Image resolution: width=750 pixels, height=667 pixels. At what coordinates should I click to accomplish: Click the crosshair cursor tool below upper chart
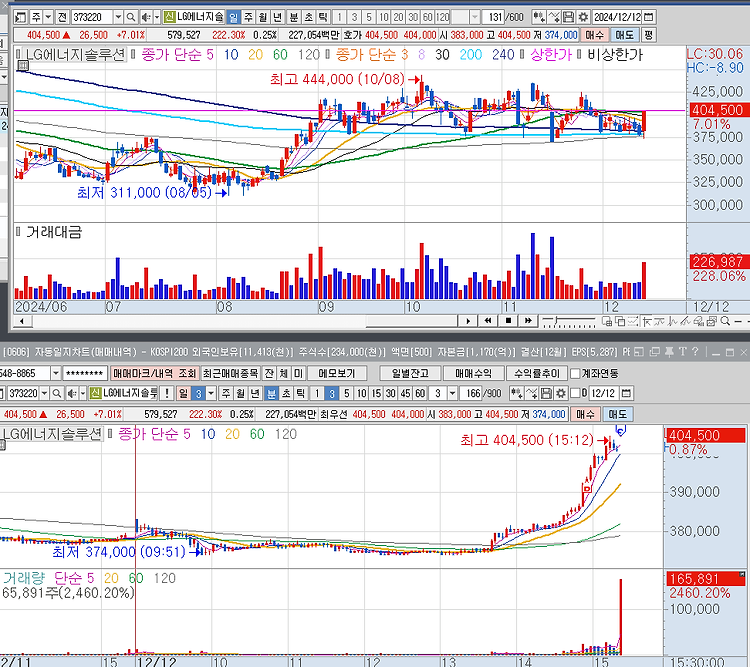click(647, 321)
